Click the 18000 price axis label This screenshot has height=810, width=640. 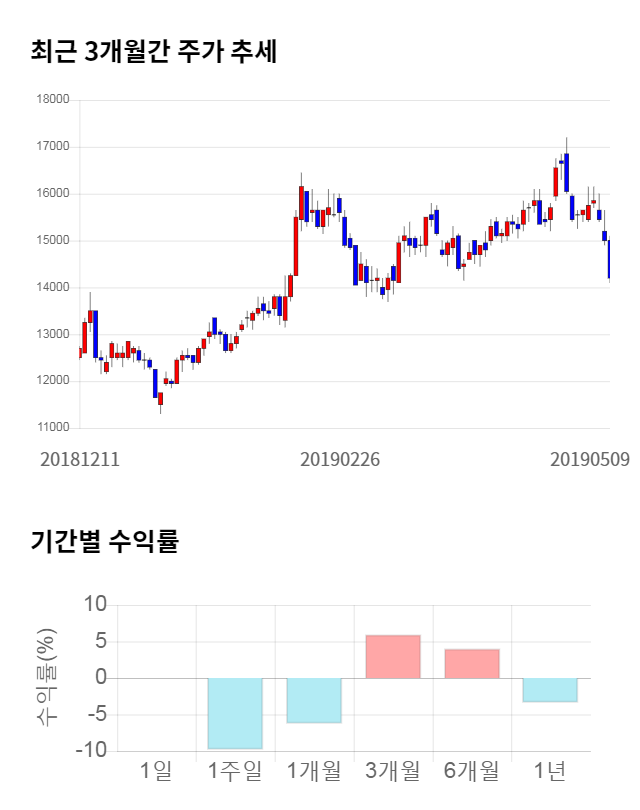pos(52,100)
